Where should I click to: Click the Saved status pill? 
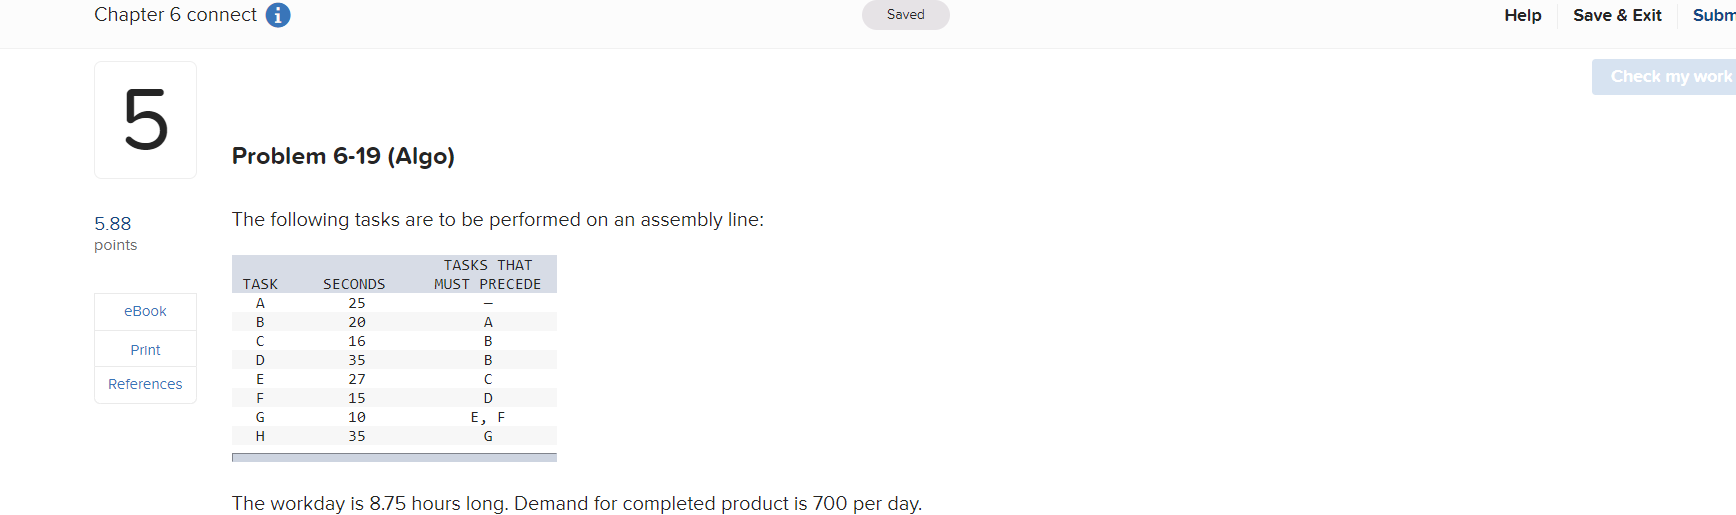click(905, 15)
